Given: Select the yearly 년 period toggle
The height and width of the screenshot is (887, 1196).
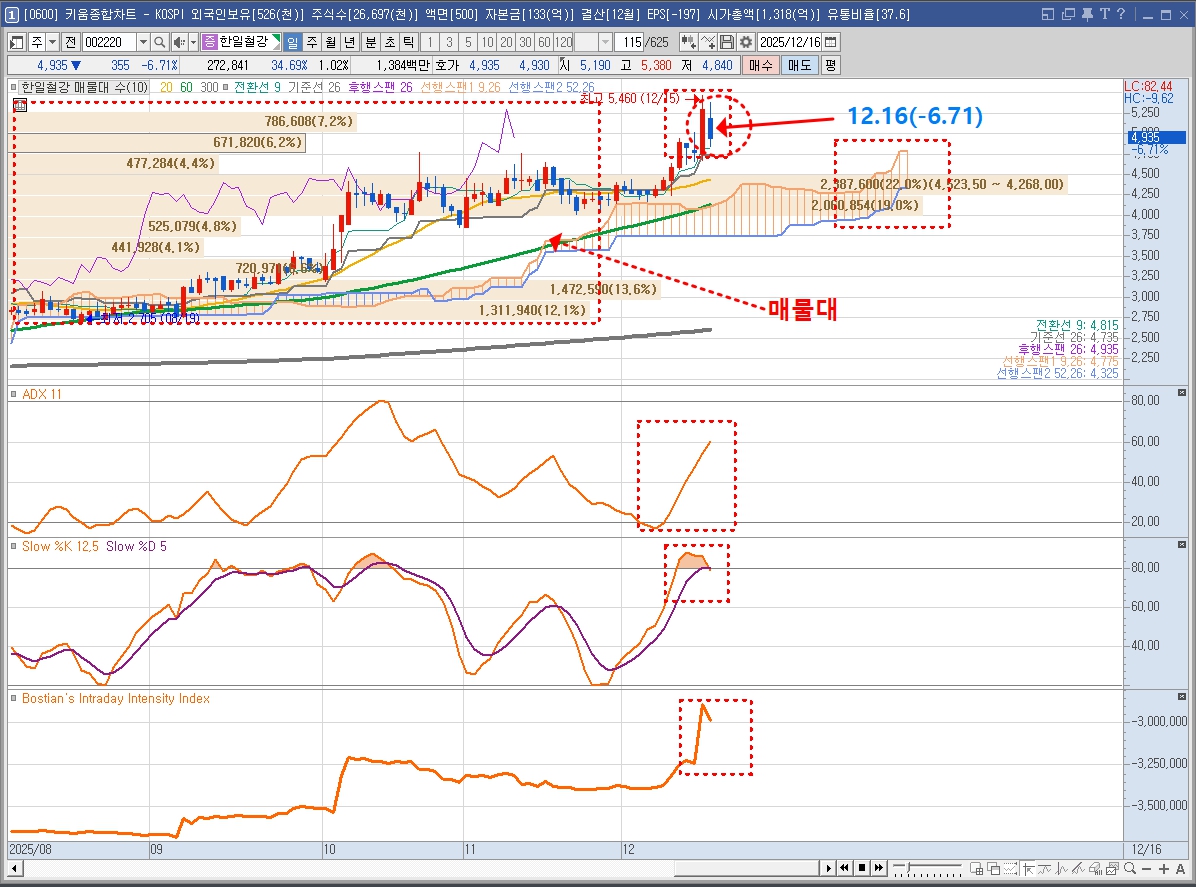Looking at the screenshot, I should click(x=349, y=43).
